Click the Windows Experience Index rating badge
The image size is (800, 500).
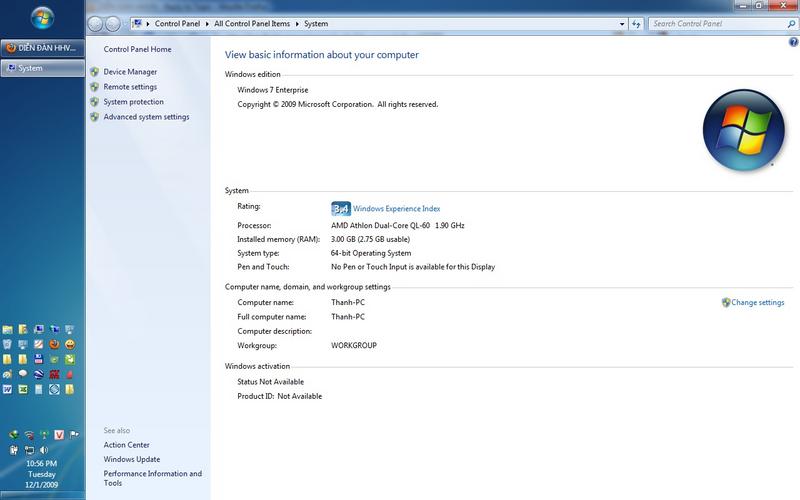coord(340,208)
